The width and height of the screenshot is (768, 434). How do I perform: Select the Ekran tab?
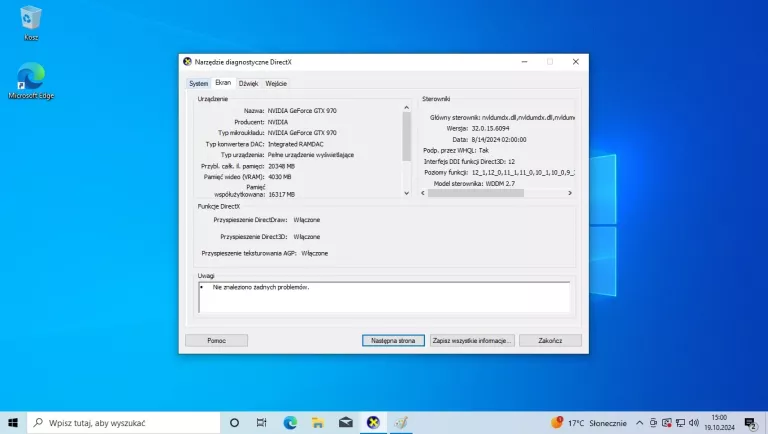[x=223, y=83]
